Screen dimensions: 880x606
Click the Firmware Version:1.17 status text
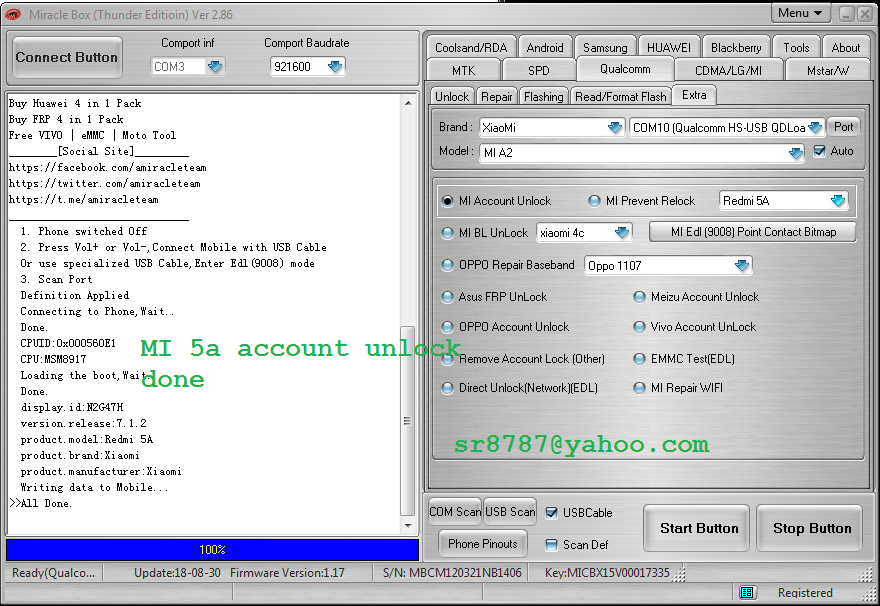287,573
